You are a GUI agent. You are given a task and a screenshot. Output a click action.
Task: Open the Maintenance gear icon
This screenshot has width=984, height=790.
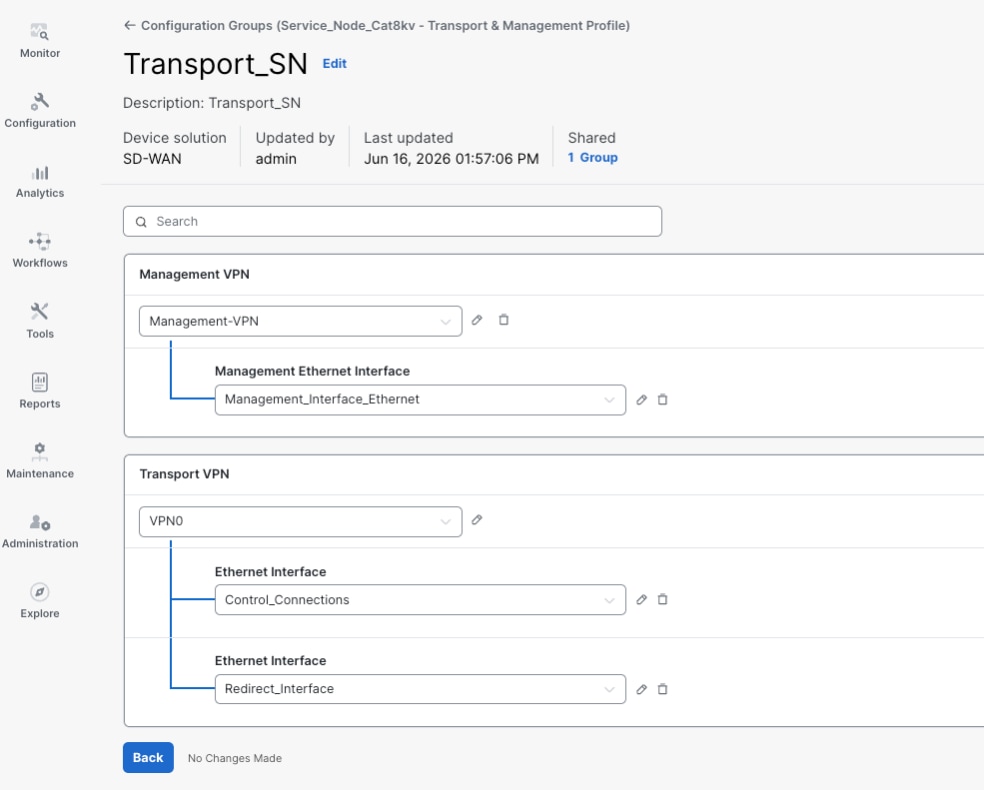[40, 451]
